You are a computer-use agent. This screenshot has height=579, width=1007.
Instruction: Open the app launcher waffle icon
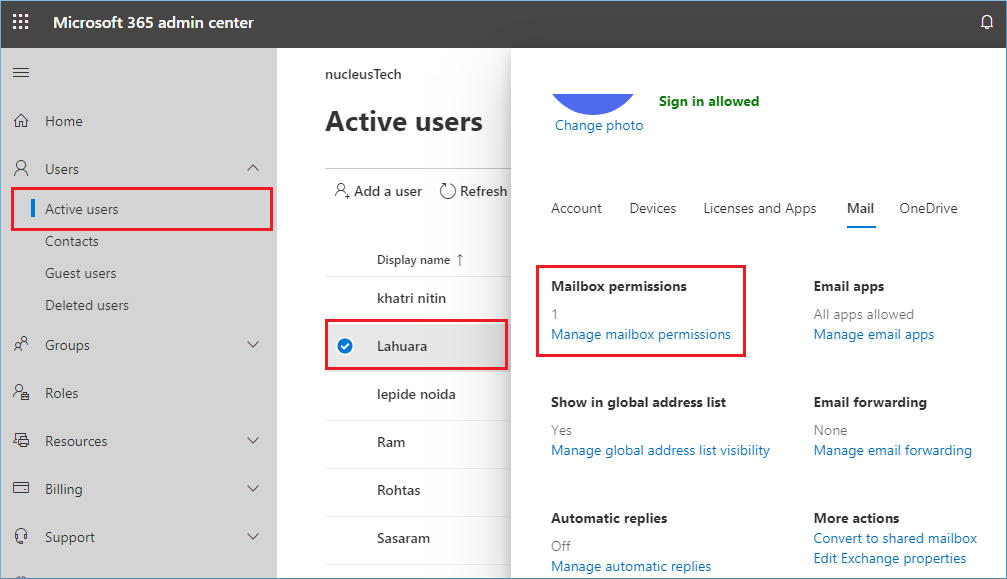20,22
